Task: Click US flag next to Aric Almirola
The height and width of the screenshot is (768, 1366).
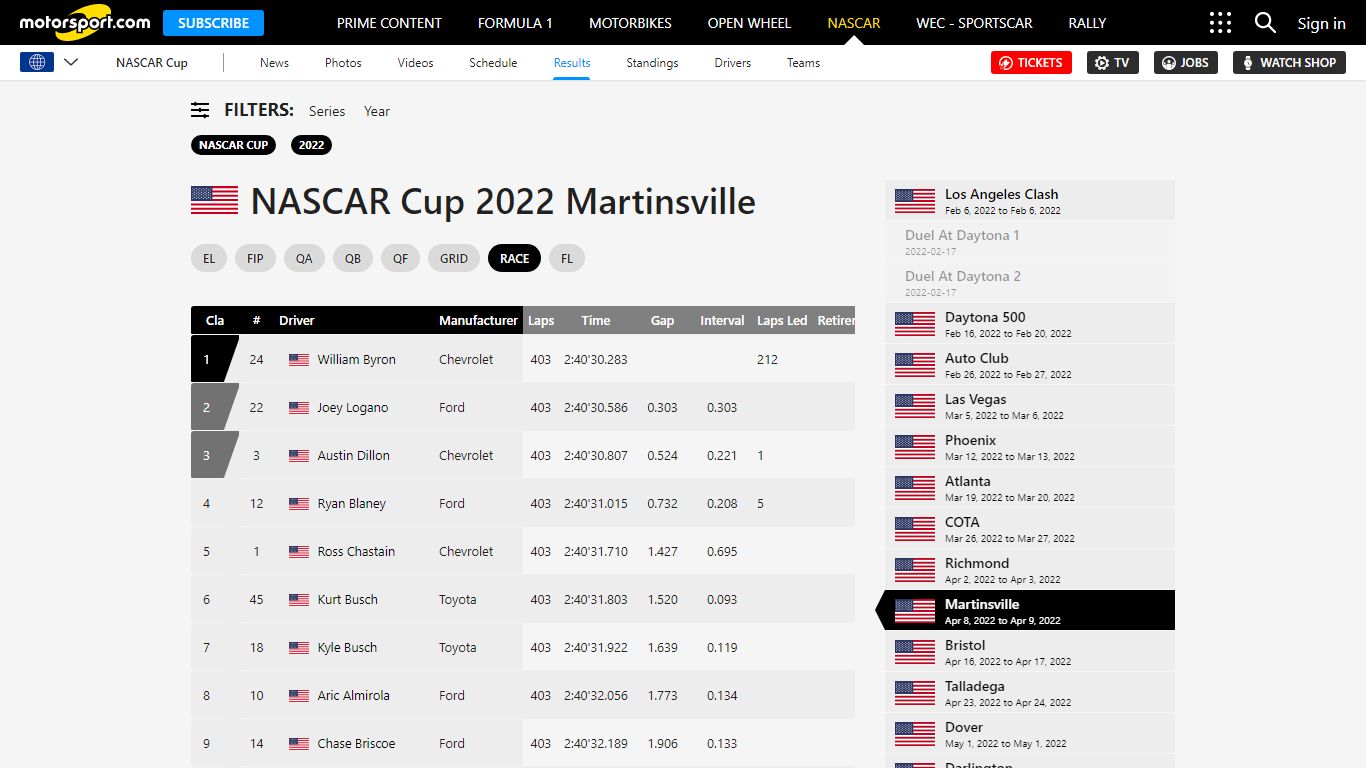Action: tap(299, 696)
